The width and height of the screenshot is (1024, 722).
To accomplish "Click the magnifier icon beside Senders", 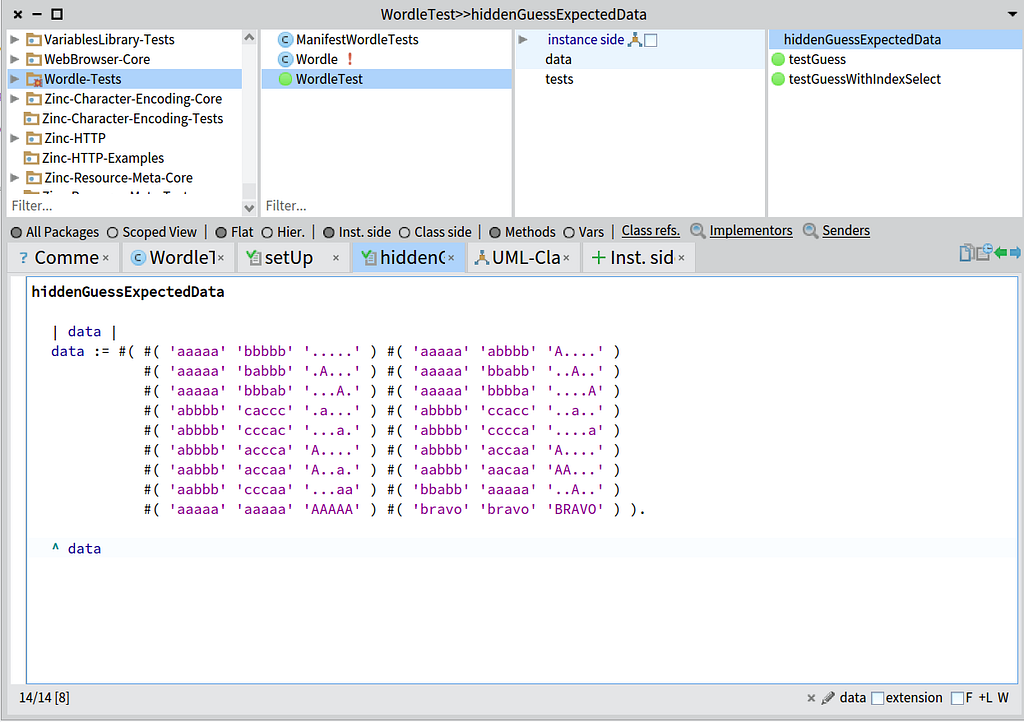I will (810, 230).
